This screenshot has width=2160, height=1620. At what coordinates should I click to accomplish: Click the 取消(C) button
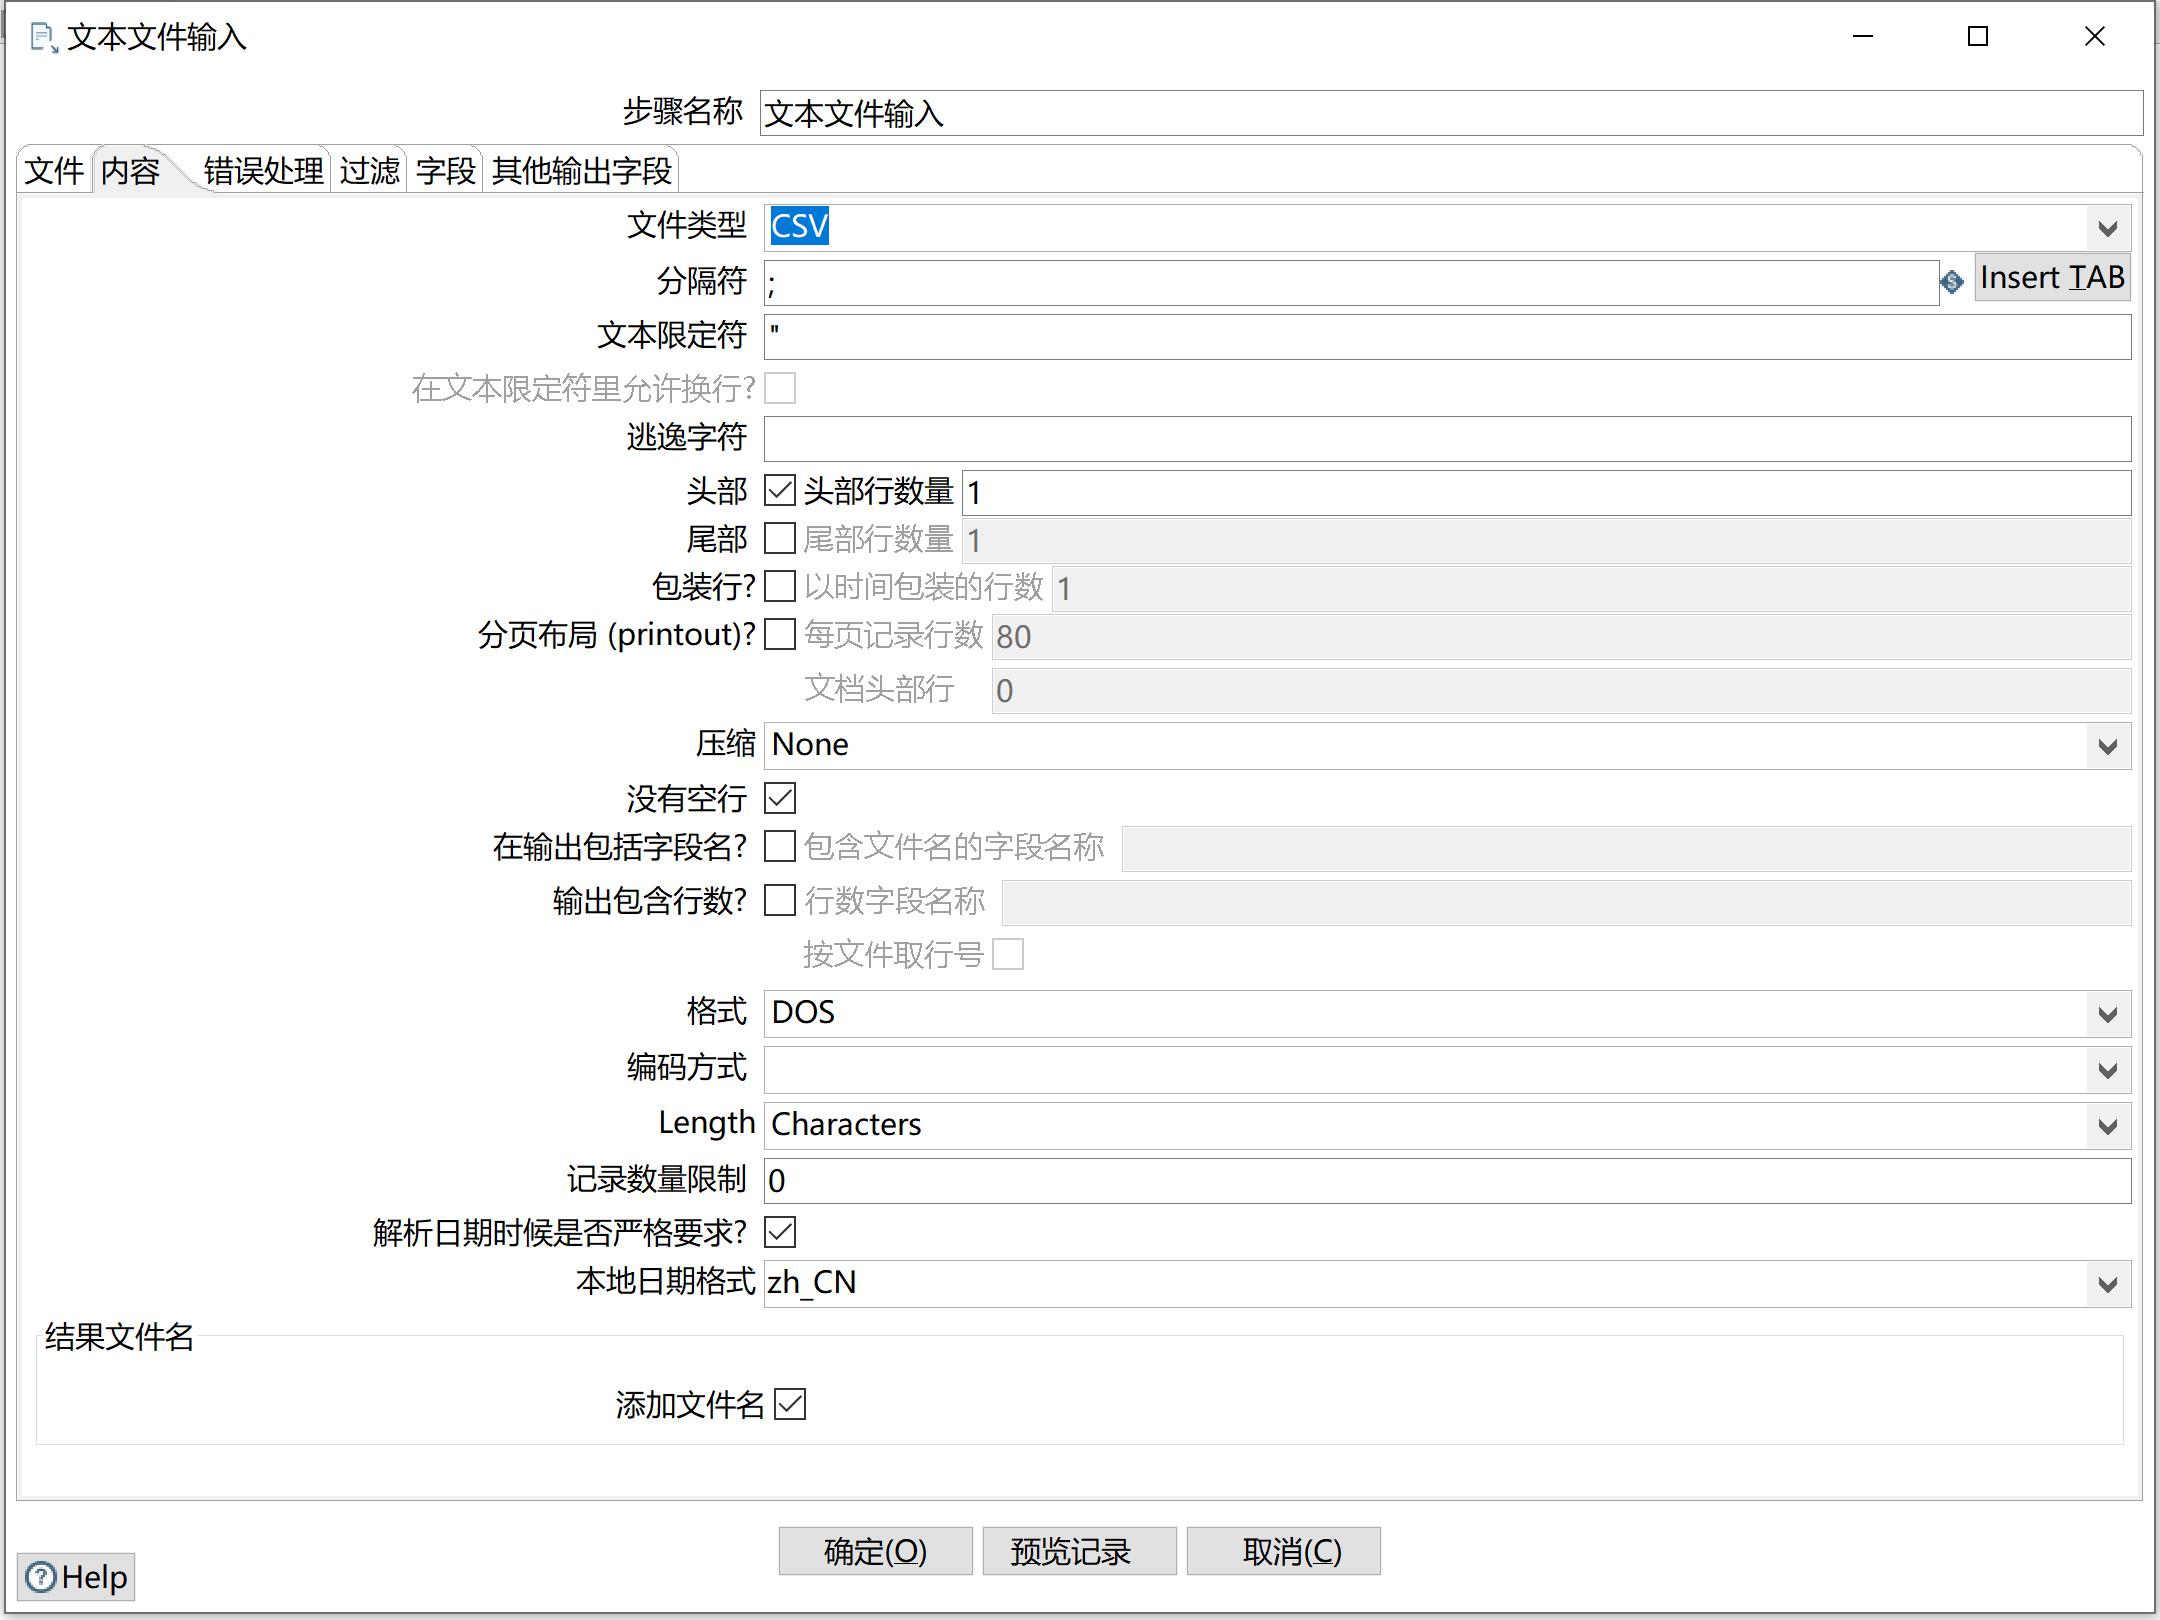pos(1283,1551)
